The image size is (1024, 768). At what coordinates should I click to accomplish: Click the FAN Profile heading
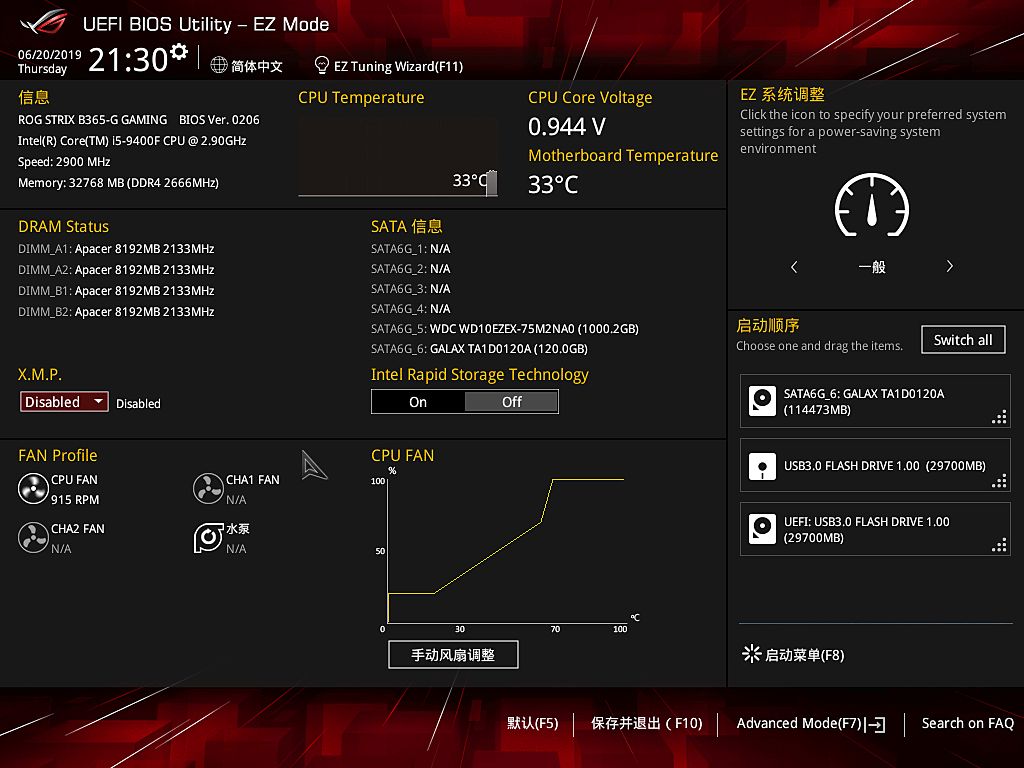(57, 455)
